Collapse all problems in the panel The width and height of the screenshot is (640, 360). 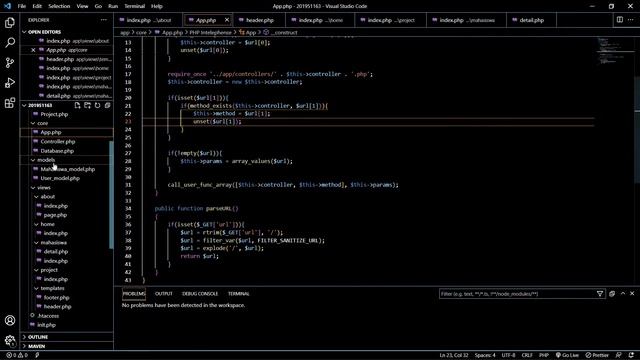tap(612, 293)
